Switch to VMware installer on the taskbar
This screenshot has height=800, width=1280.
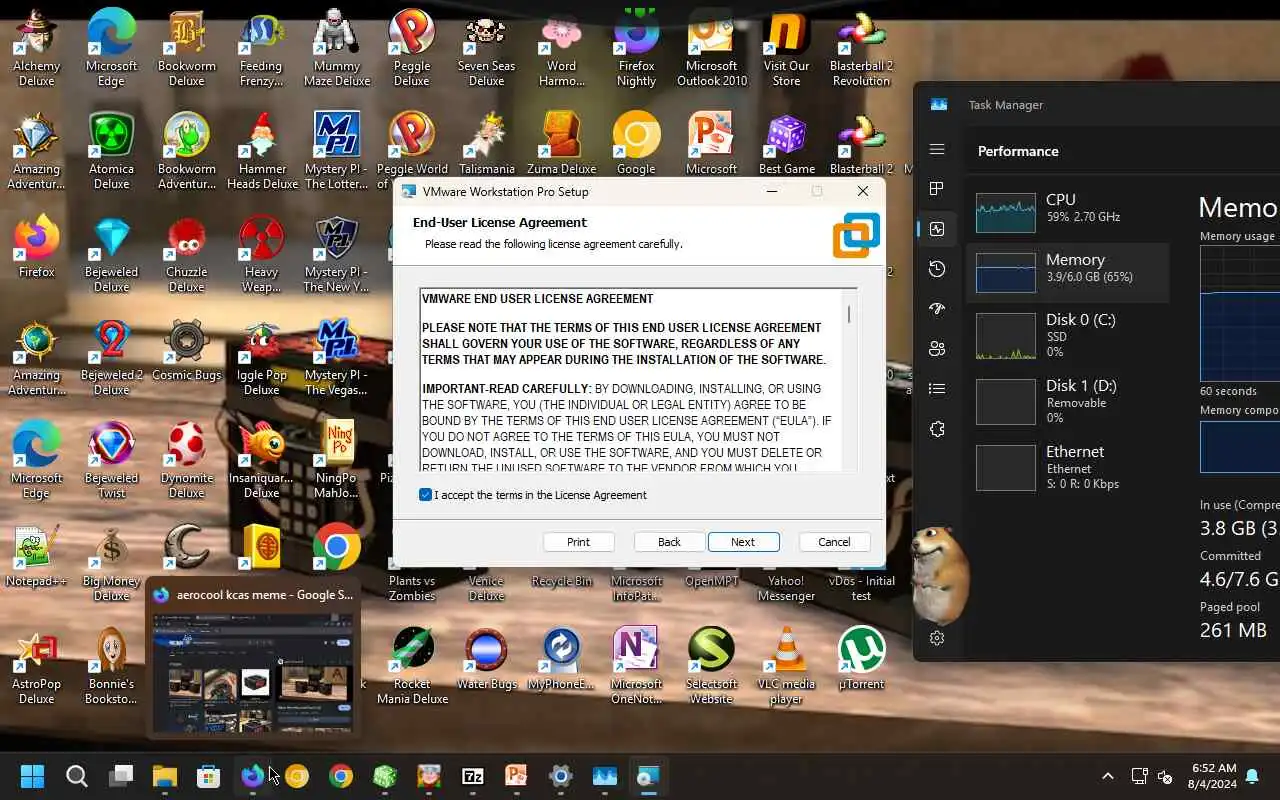649,776
